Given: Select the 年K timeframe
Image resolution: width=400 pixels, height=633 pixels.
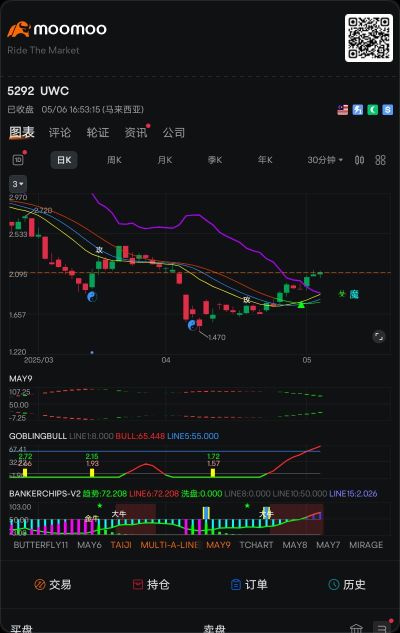Looking at the screenshot, I should pyautogui.click(x=265, y=160).
